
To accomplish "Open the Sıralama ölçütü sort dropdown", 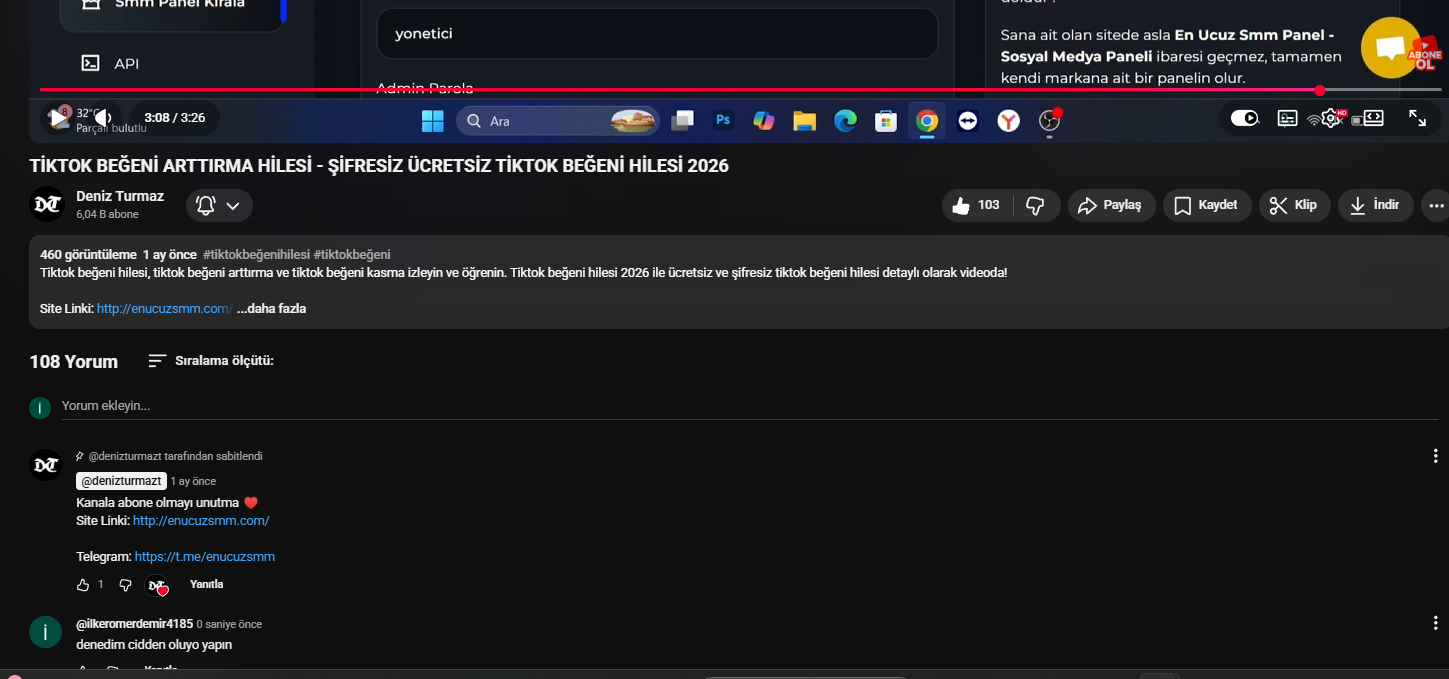I will (x=211, y=361).
